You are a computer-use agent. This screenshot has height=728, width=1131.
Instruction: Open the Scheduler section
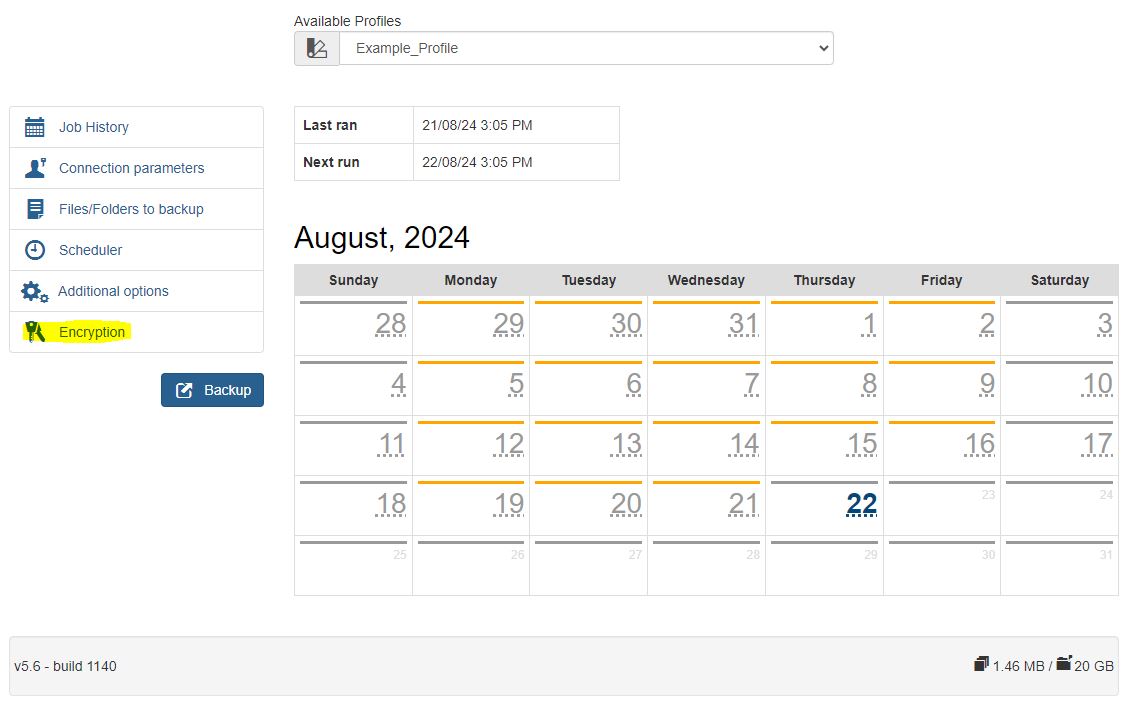pos(90,250)
